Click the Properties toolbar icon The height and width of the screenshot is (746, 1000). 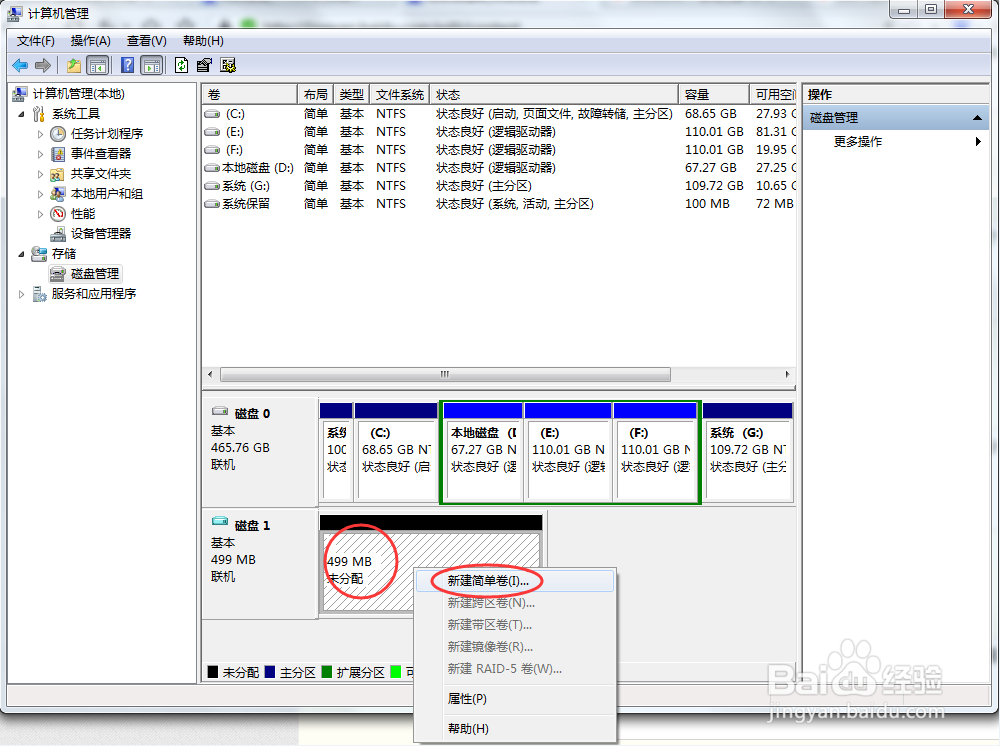tap(204, 65)
